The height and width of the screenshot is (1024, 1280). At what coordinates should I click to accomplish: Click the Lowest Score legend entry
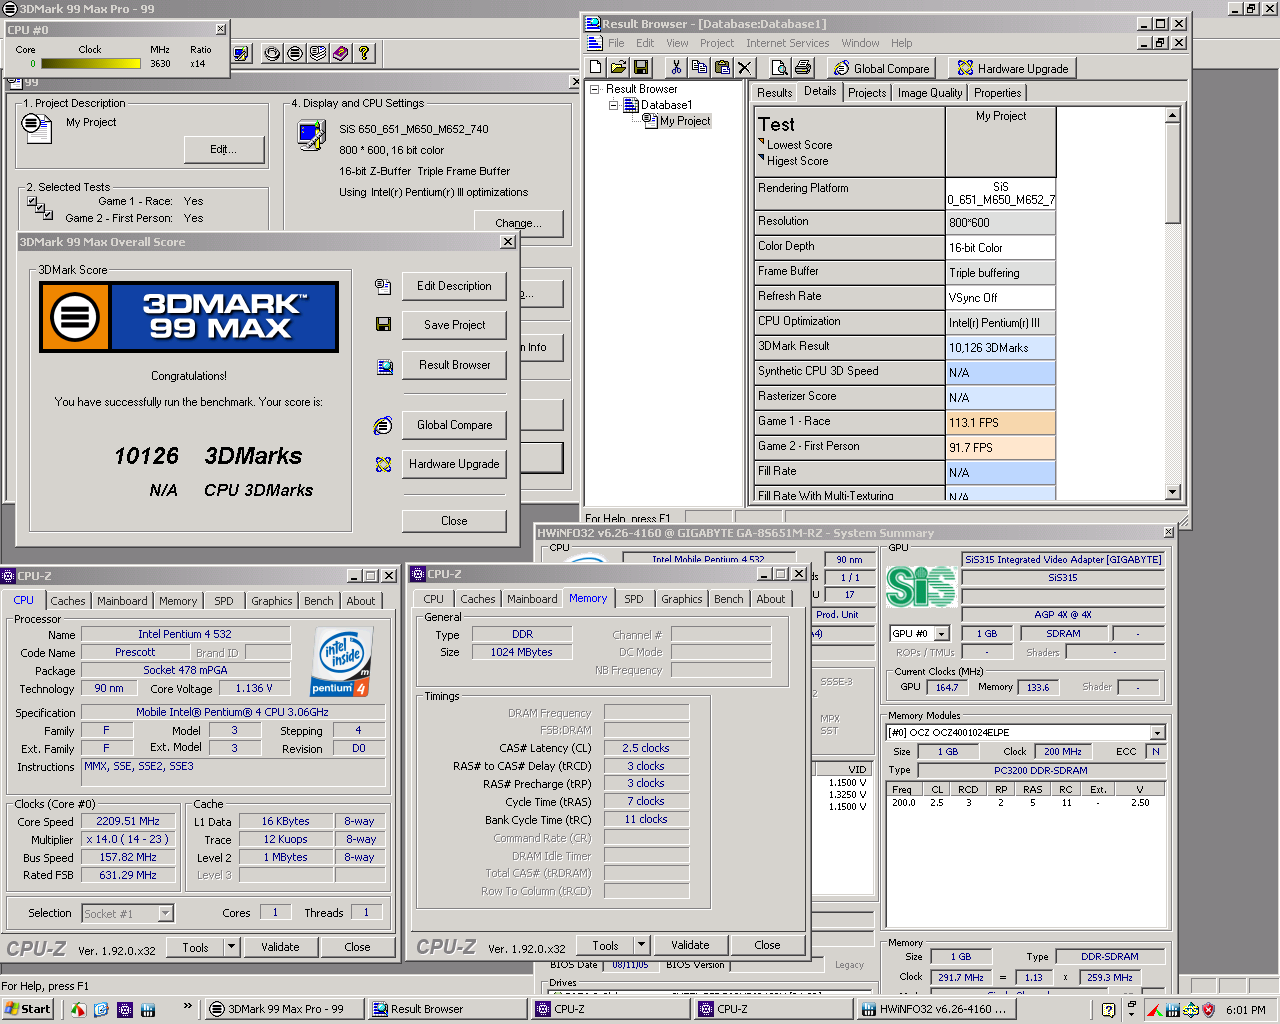(x=799, y=145)
